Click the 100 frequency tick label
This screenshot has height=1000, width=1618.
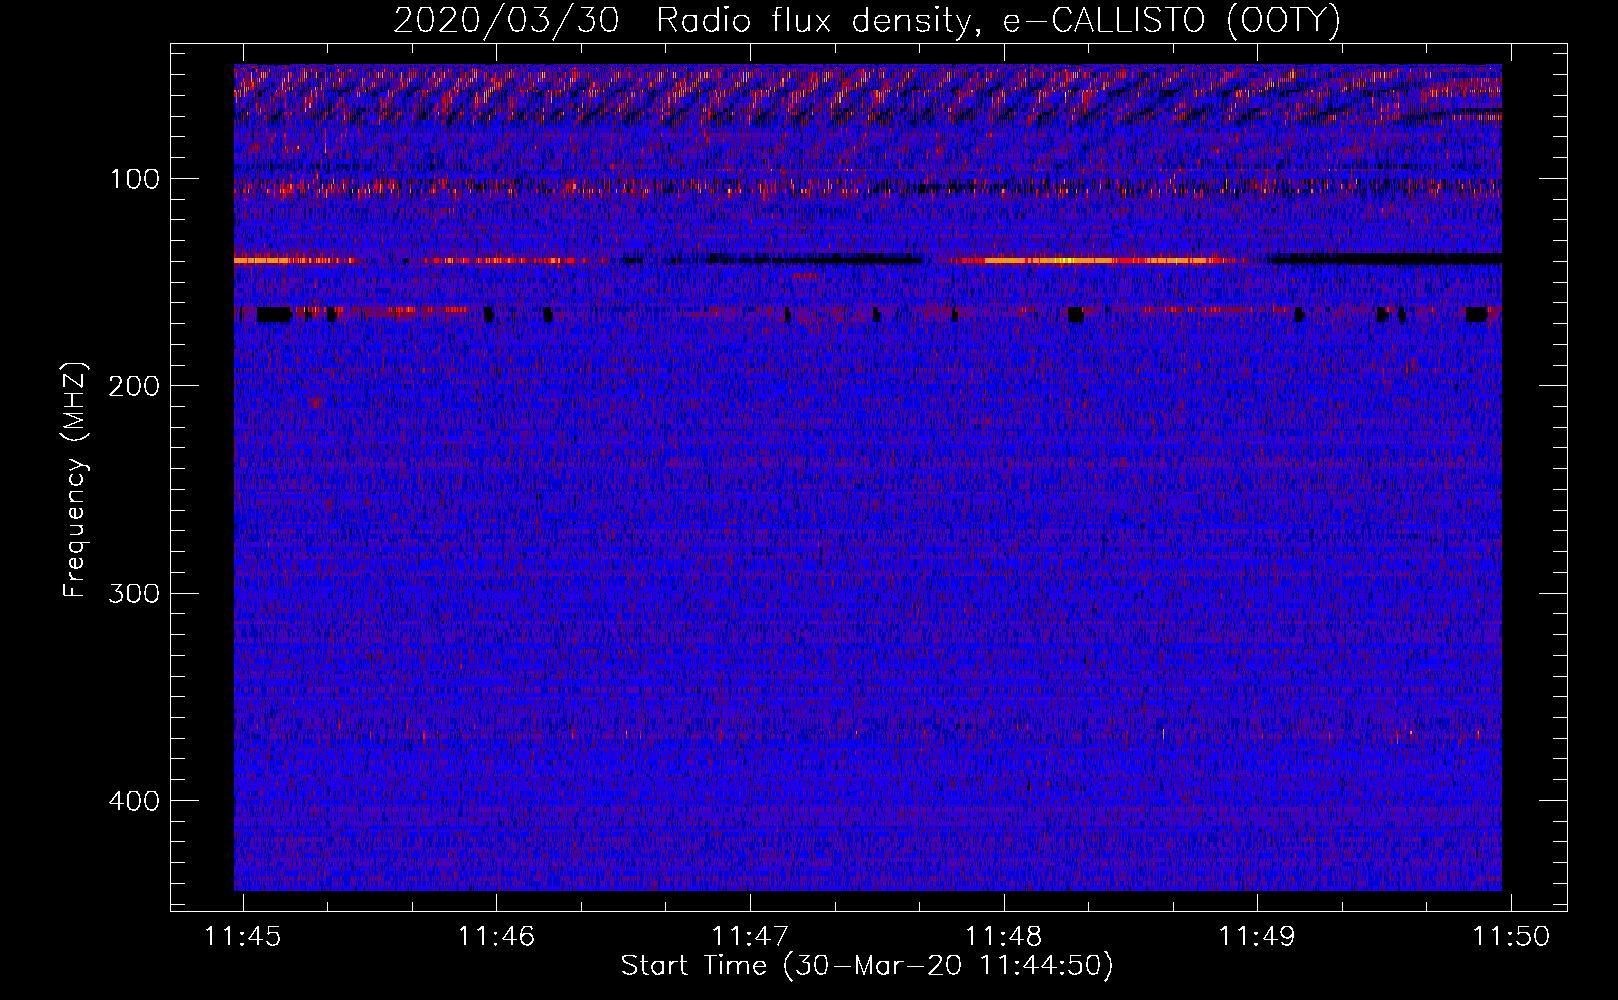[135, 179]
